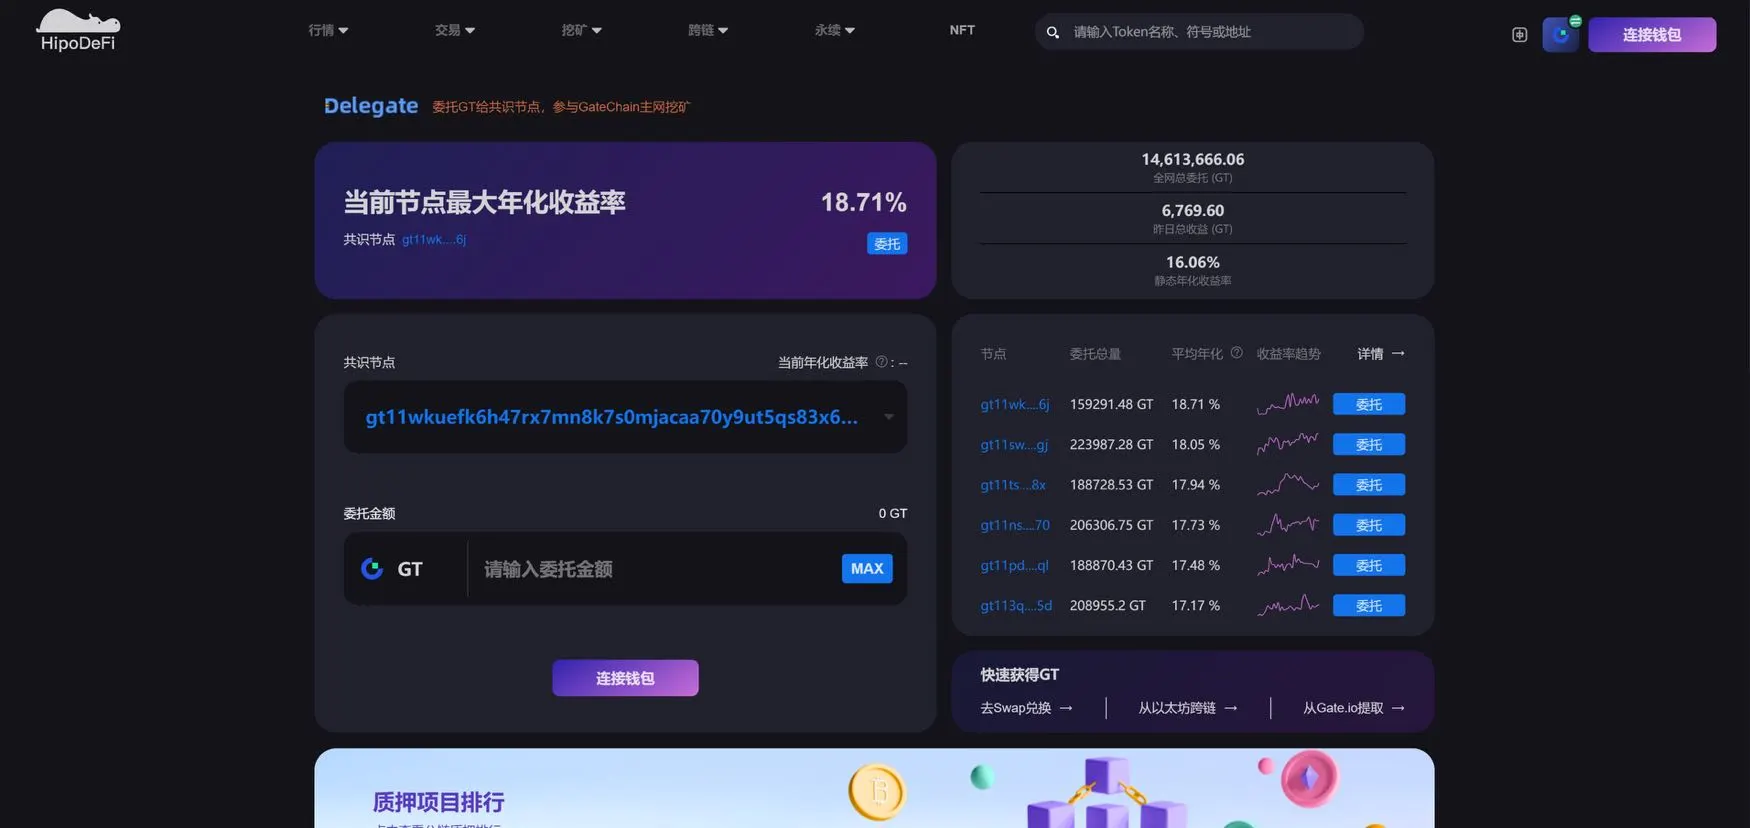Click the search magnifier icon
The image size is (1750, 828).
[1053, 32]
